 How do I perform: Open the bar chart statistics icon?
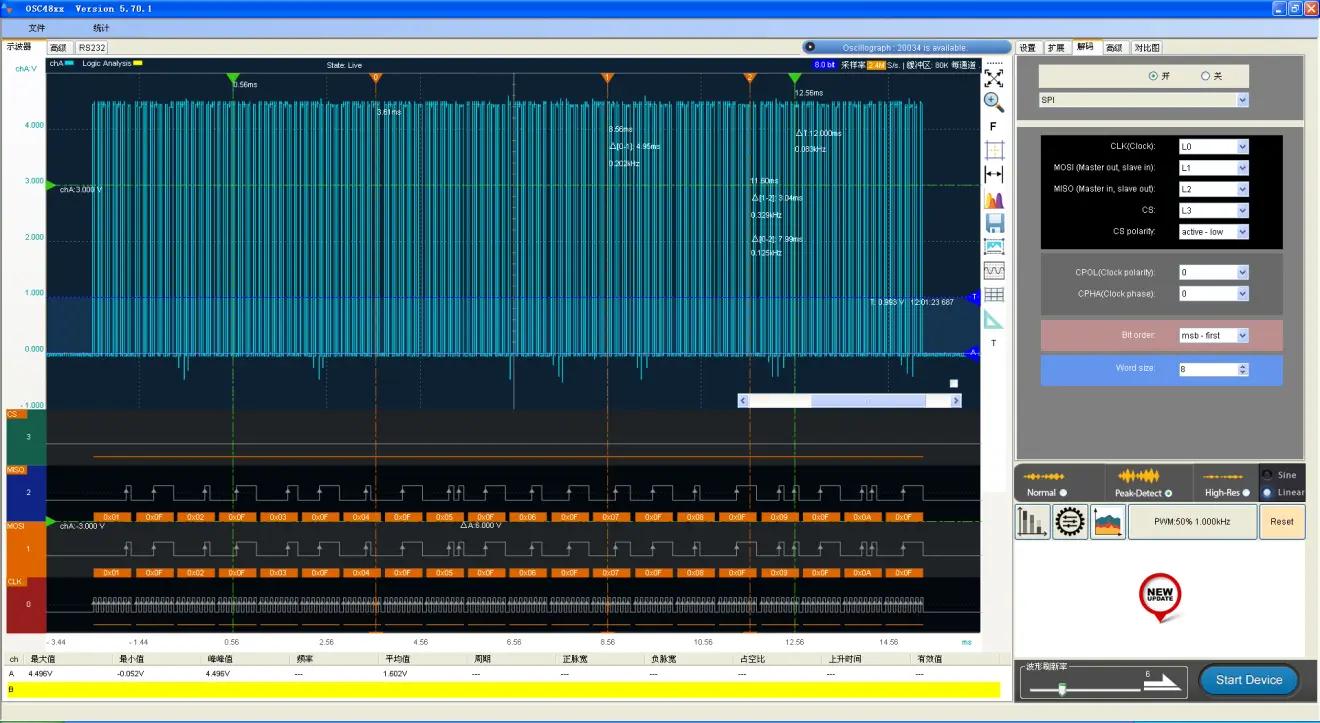[1032, 522]
